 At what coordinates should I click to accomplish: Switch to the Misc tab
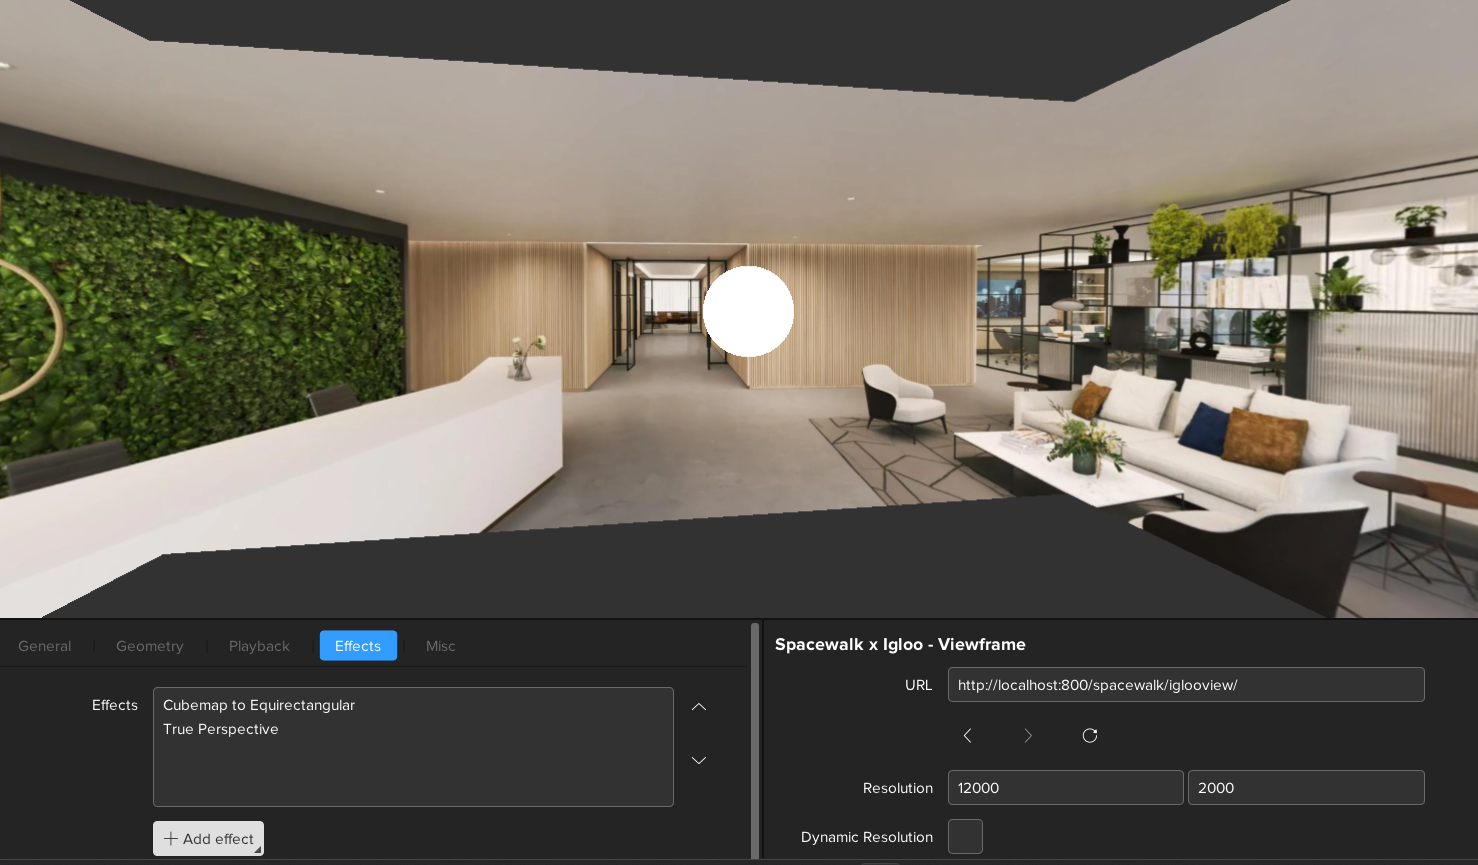coord(440,646)
